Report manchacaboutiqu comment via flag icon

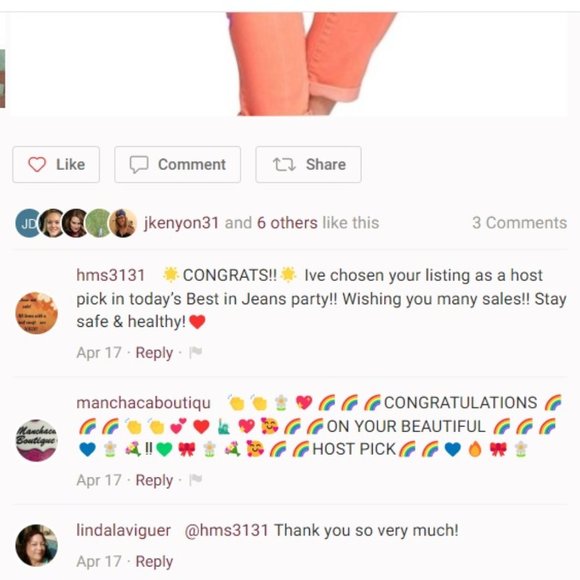(195, 480)
